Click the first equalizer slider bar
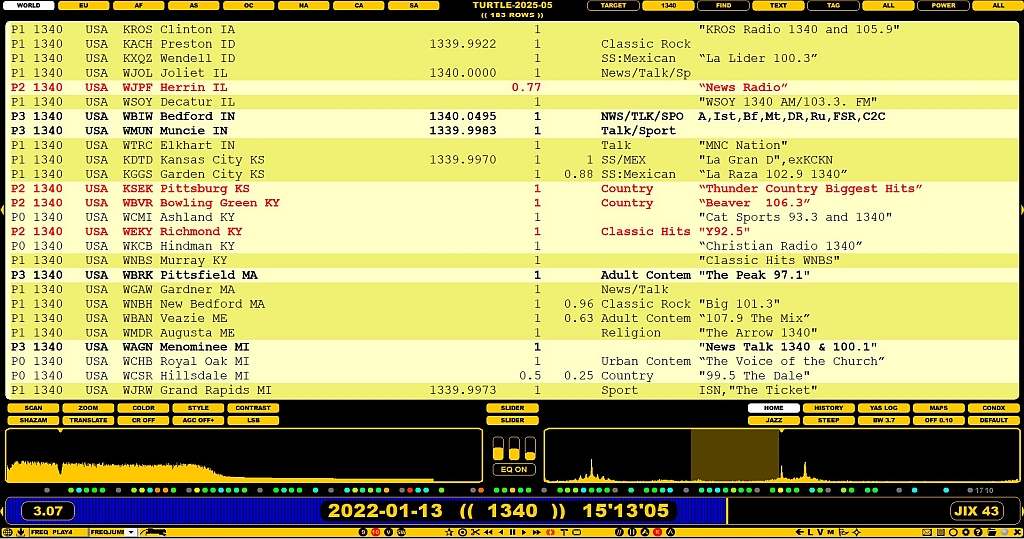 498,448
